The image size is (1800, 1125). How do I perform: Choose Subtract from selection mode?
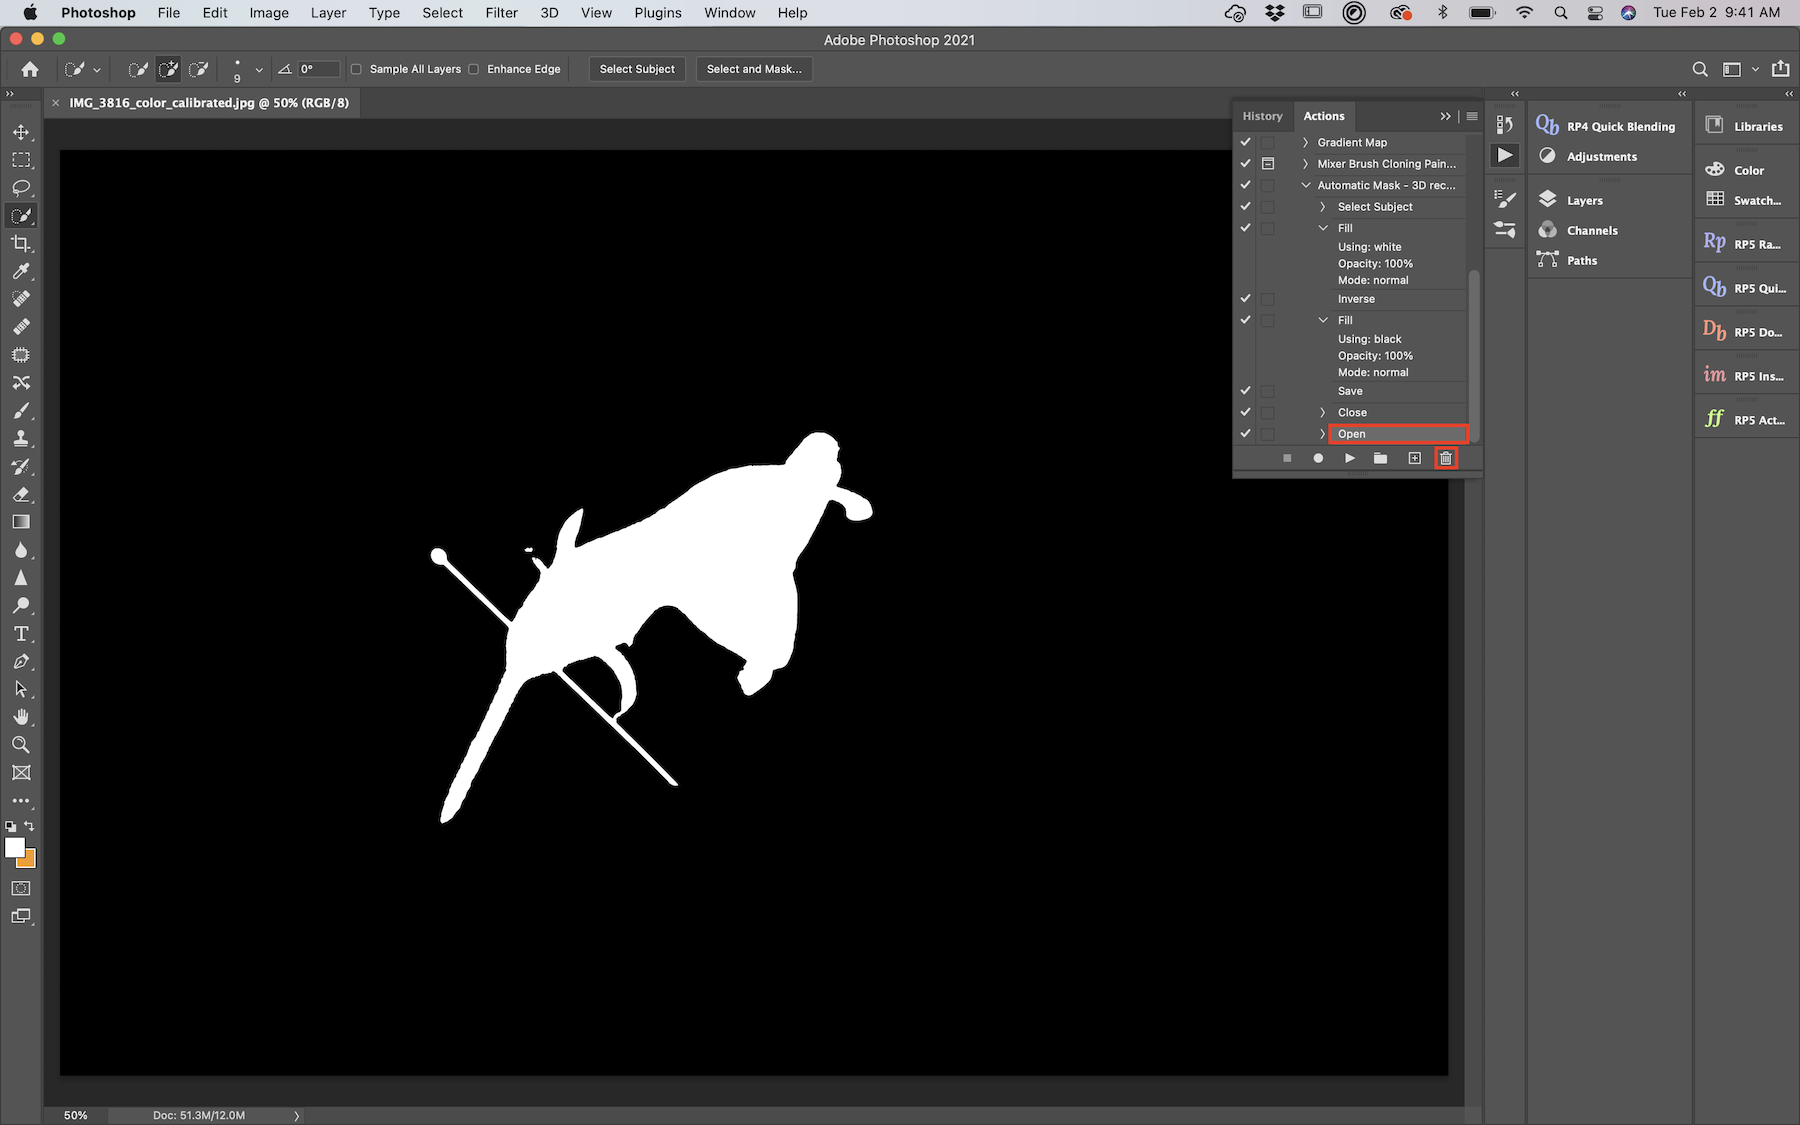tap(199, 69)
